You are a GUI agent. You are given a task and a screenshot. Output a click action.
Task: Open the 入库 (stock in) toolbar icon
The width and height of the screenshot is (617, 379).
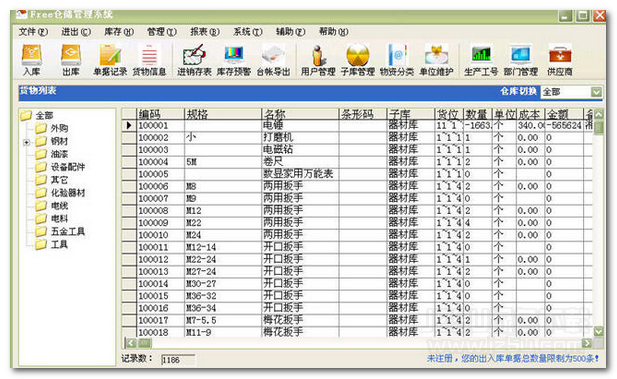(x=31, y=60)
